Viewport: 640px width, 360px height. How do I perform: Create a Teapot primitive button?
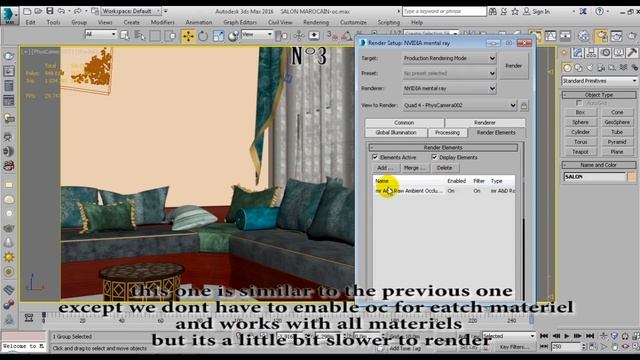pos(580,152)
